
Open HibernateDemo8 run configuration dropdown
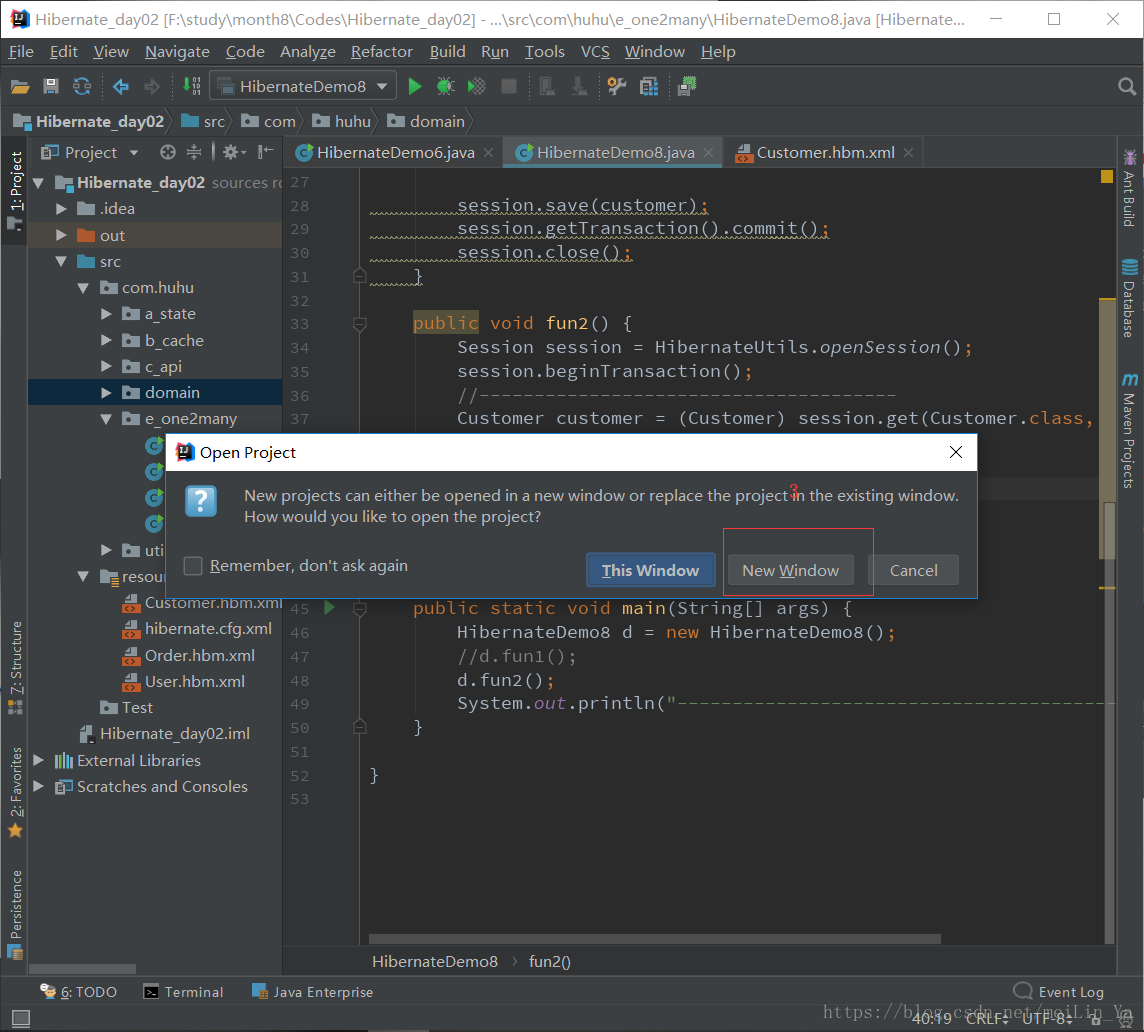304,86
